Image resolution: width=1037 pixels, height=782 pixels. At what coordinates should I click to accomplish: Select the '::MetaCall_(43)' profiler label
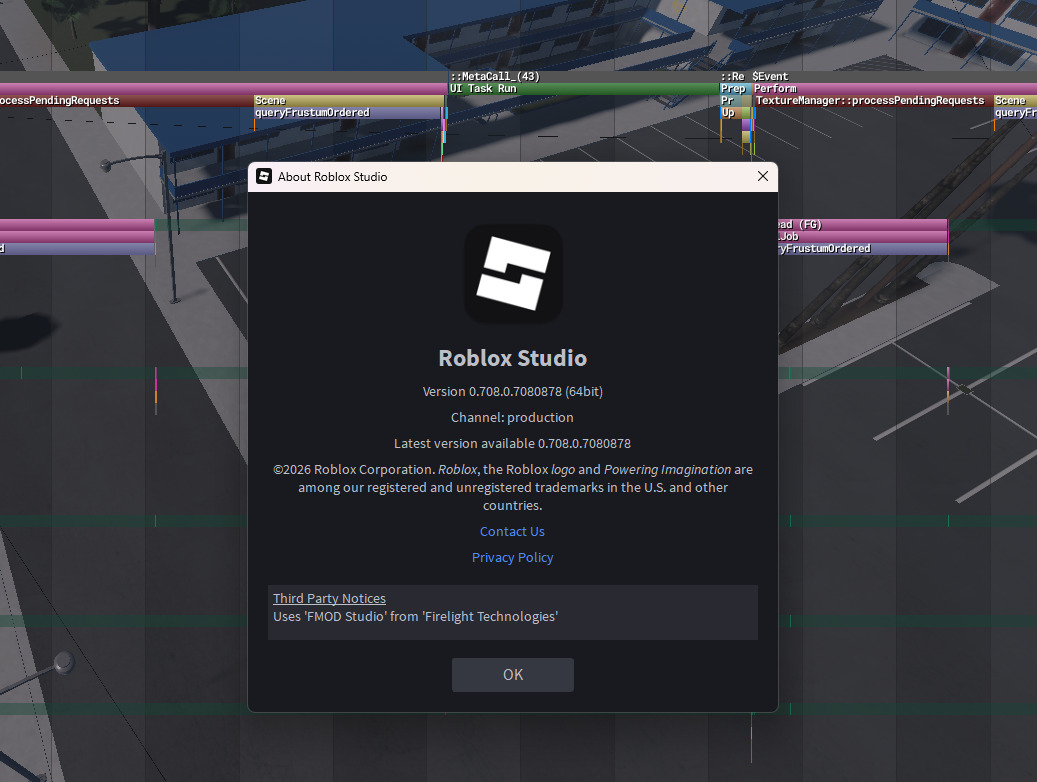495,77
